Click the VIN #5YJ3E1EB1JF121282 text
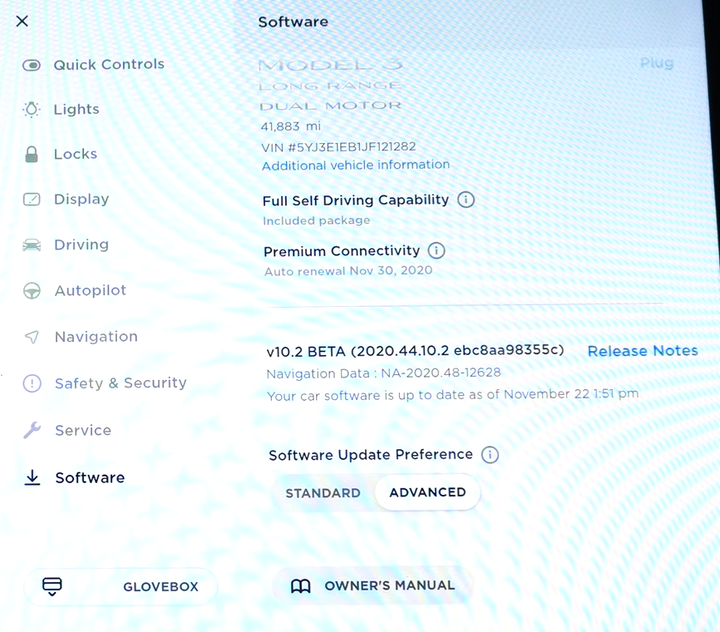 [338, 147]
